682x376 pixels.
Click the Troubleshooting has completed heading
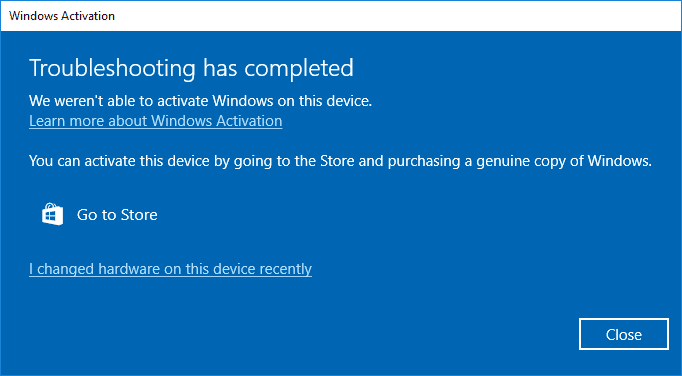pyautogui.click(x=191, y=68)
